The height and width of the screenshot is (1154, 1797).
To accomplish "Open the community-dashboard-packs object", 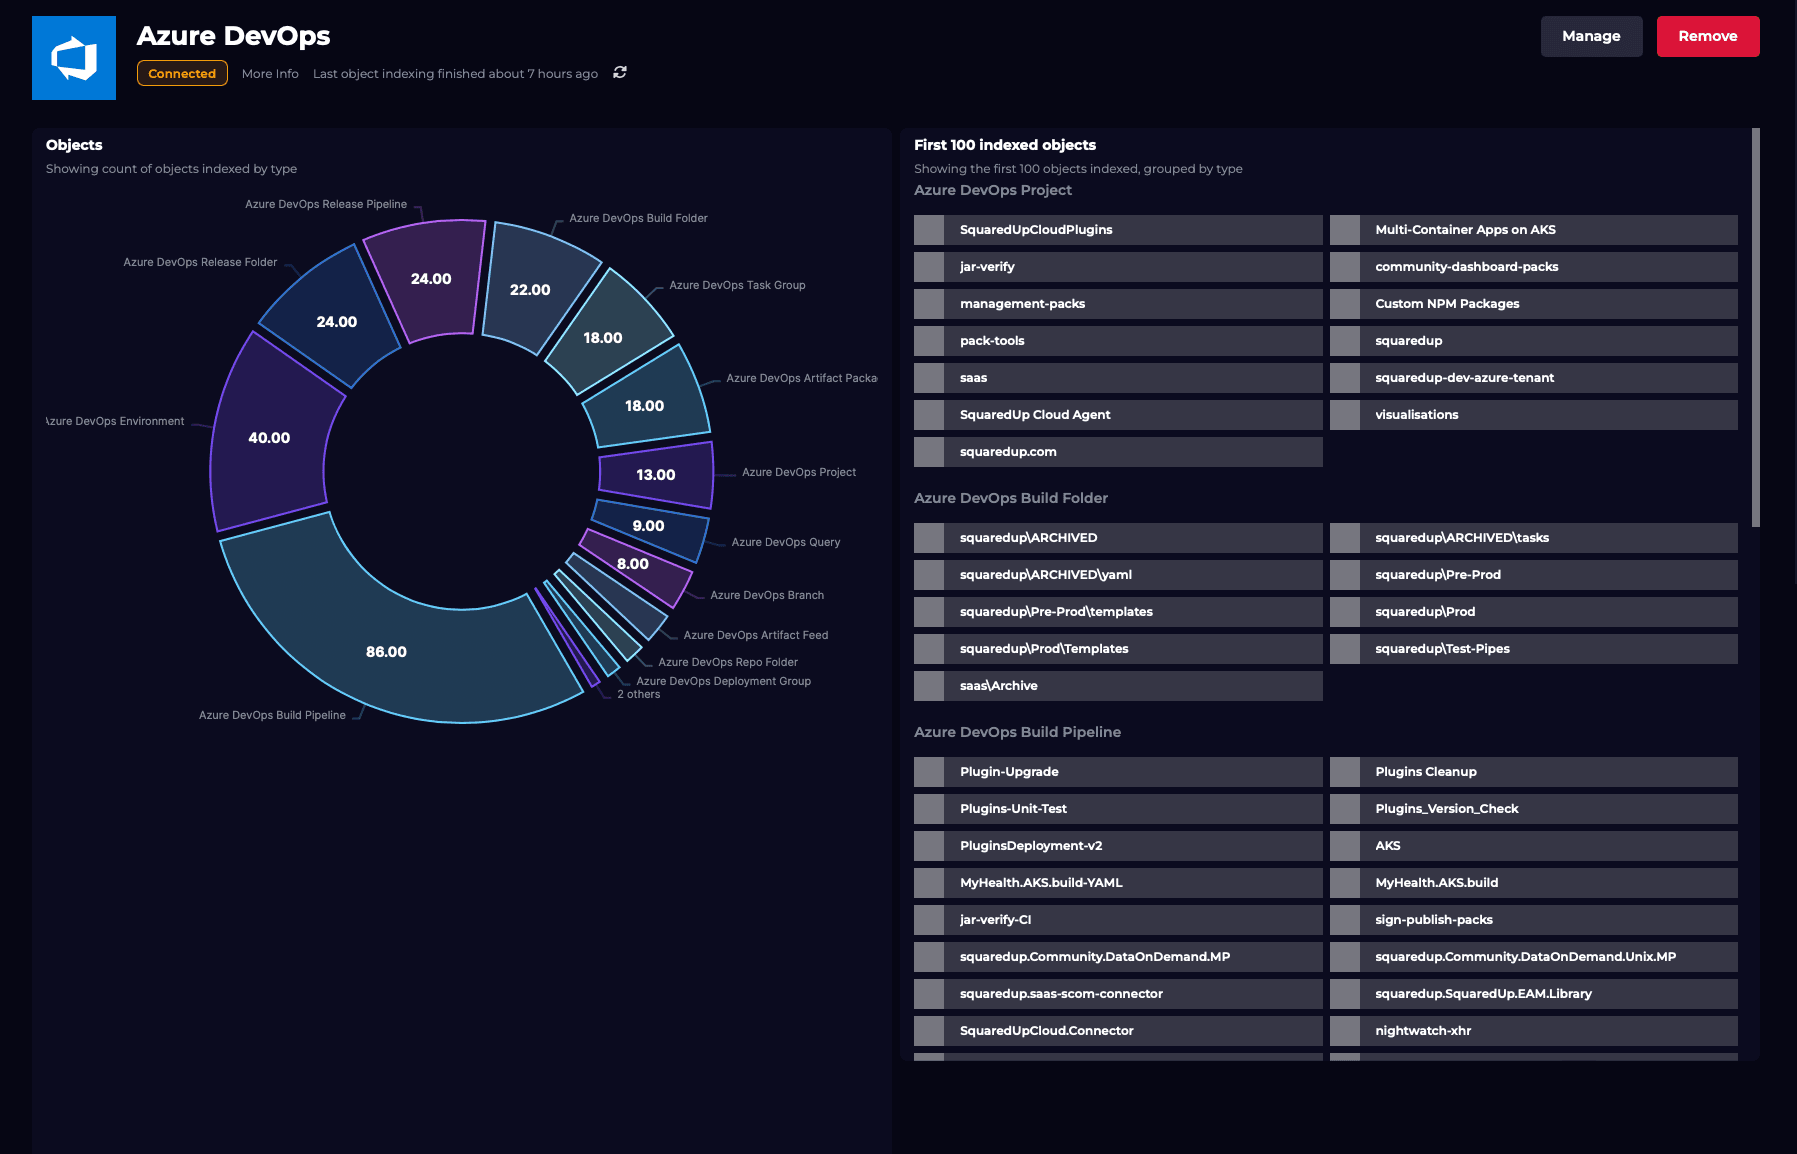I will [x=1534, y=267].
